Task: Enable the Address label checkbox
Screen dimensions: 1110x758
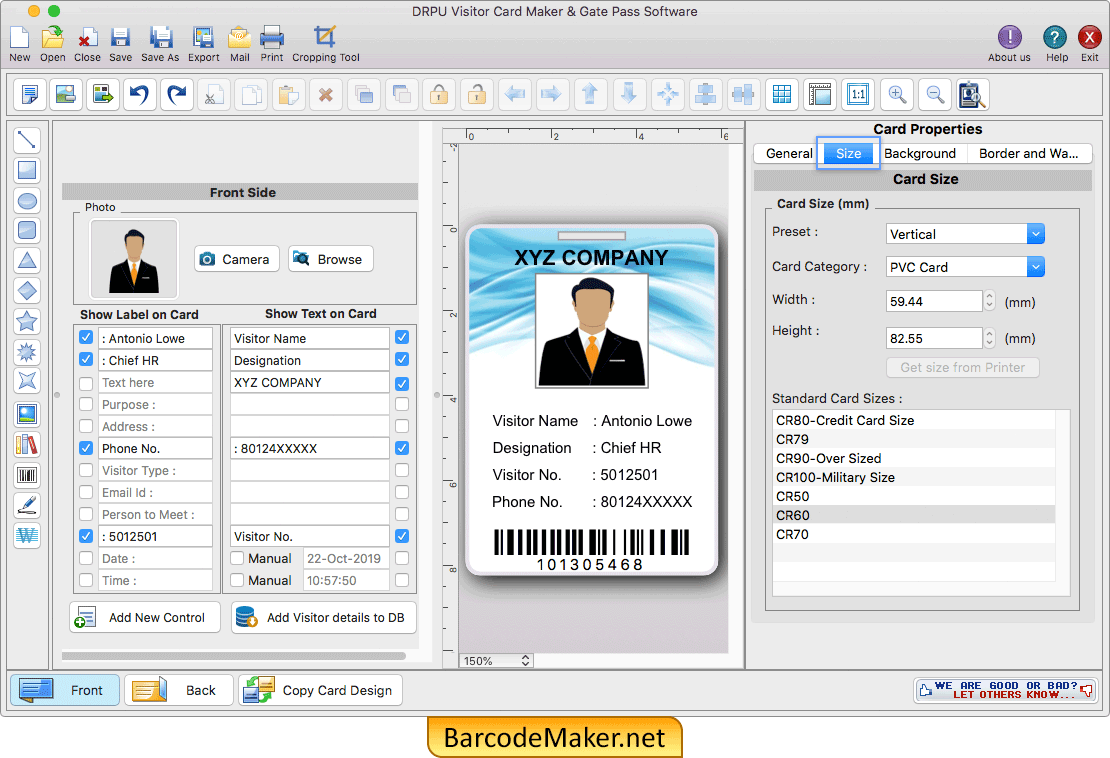Action: pyautogui.click(x=86, y=426)
